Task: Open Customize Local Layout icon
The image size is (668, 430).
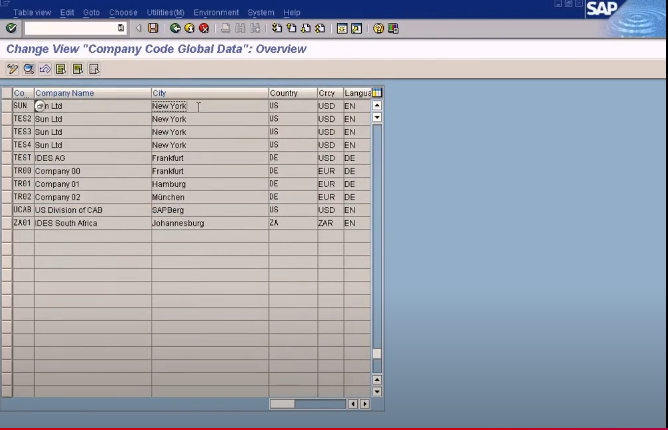Action: coord(393,29)
